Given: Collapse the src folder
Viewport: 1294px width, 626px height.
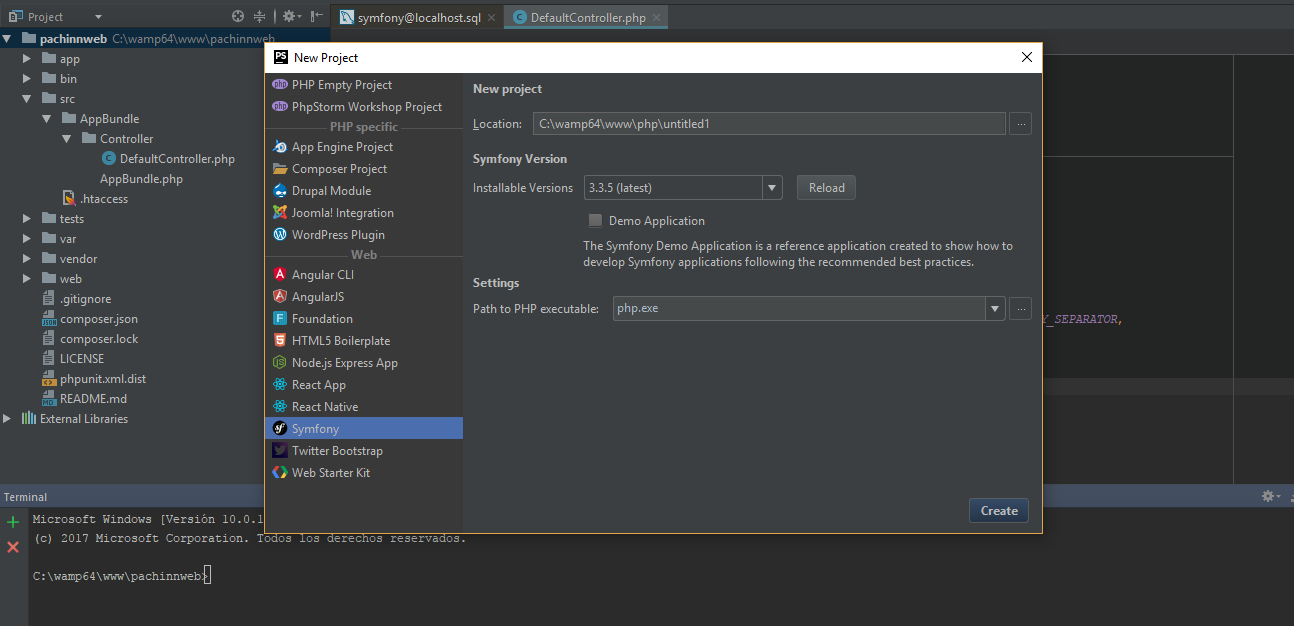Looking at the screenshot, I should [x=27, y=99].
